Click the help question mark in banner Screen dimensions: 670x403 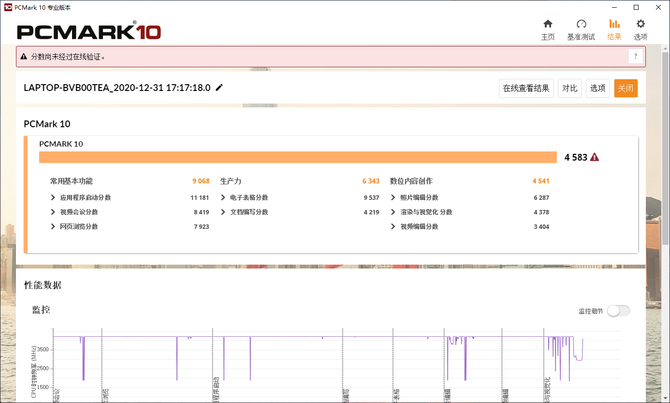click(635, 56)
